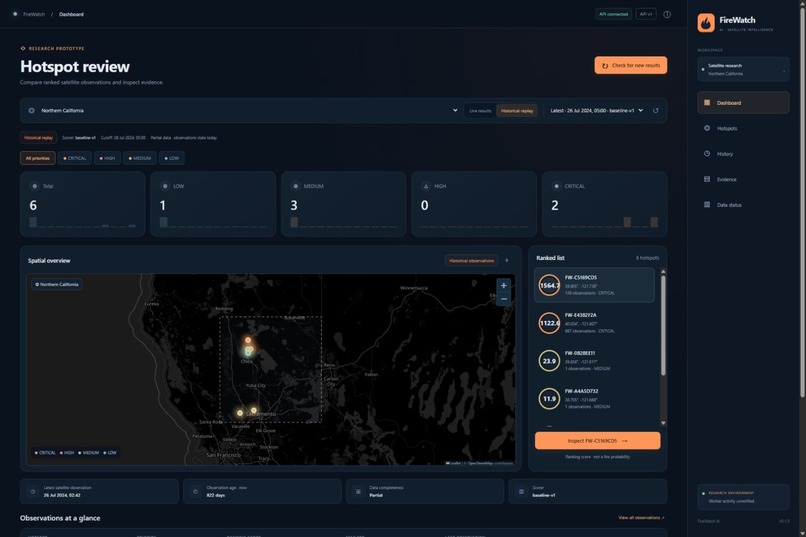
Task: Click the Northern California label on map
Action: pyautogui.click(x=57, y=284)
